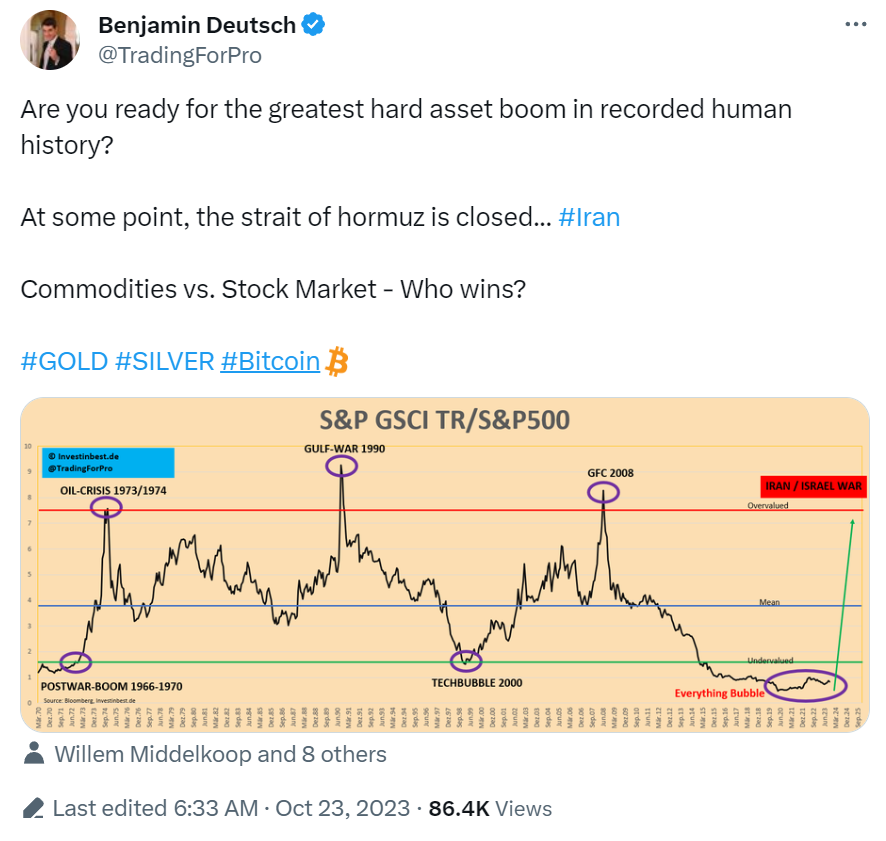
Task: Open the @TradingForPro handle
Action: click(180, 55)
